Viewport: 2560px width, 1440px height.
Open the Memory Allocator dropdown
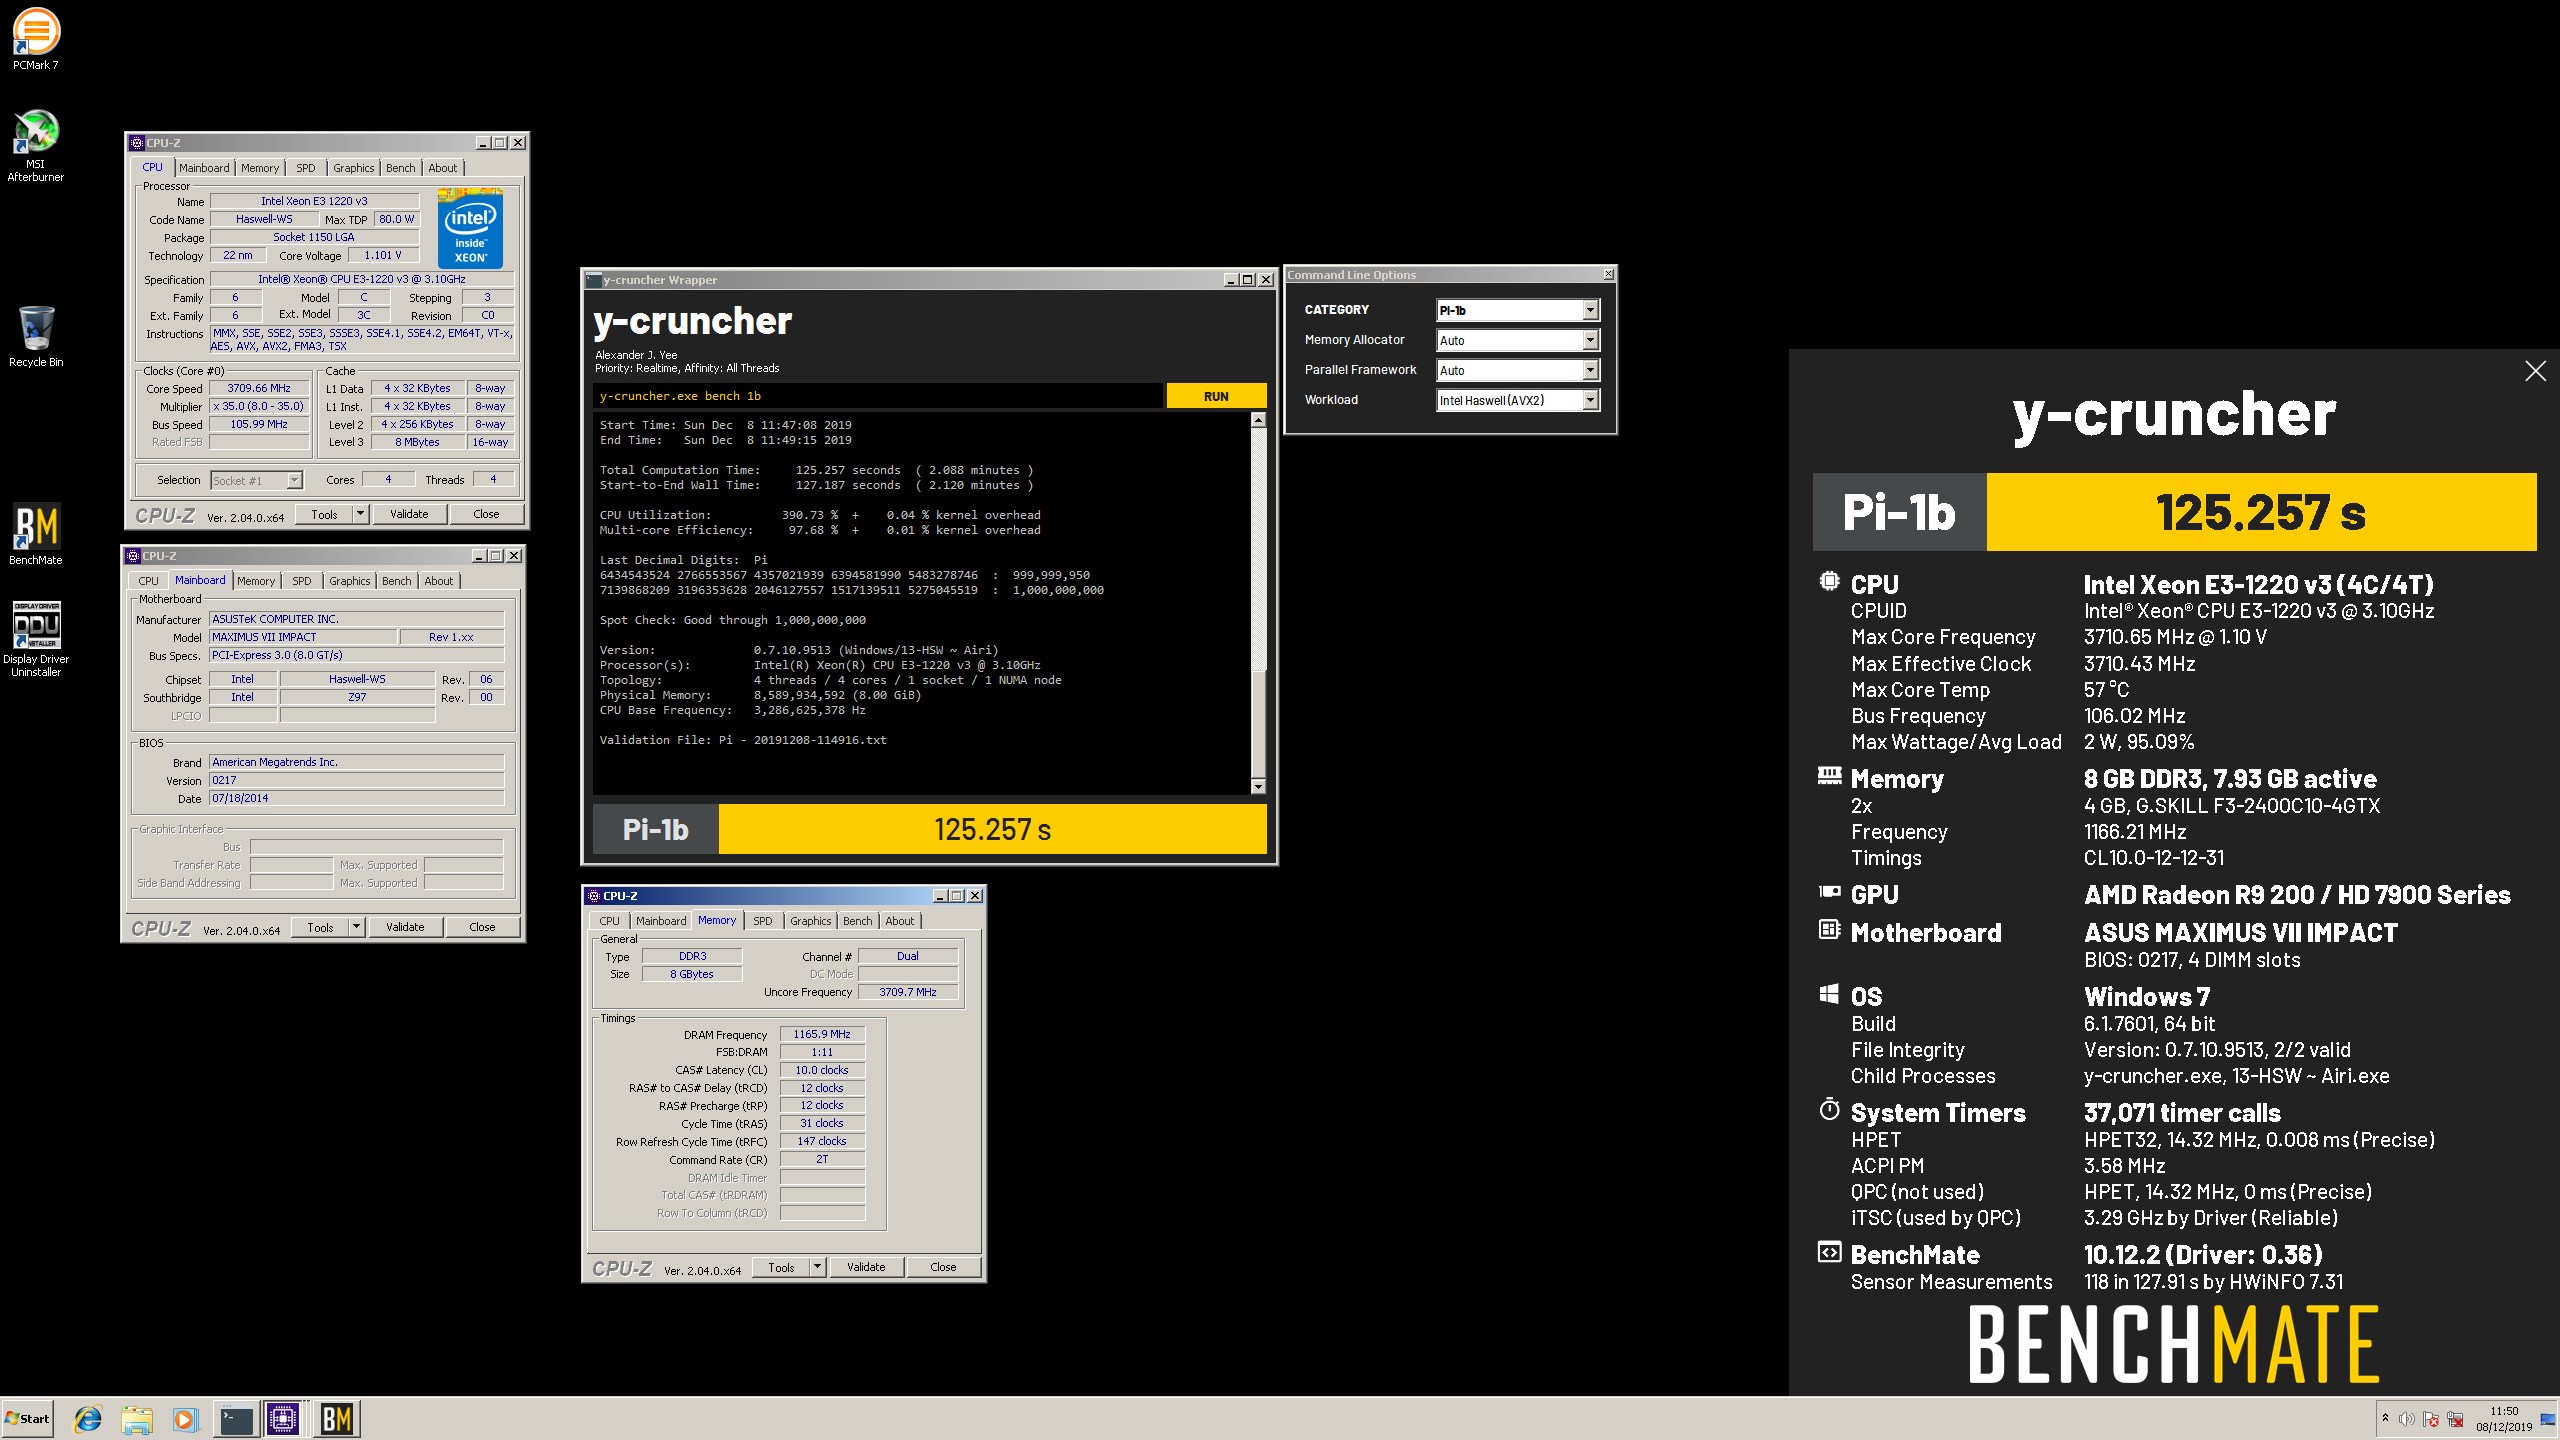1518,340
